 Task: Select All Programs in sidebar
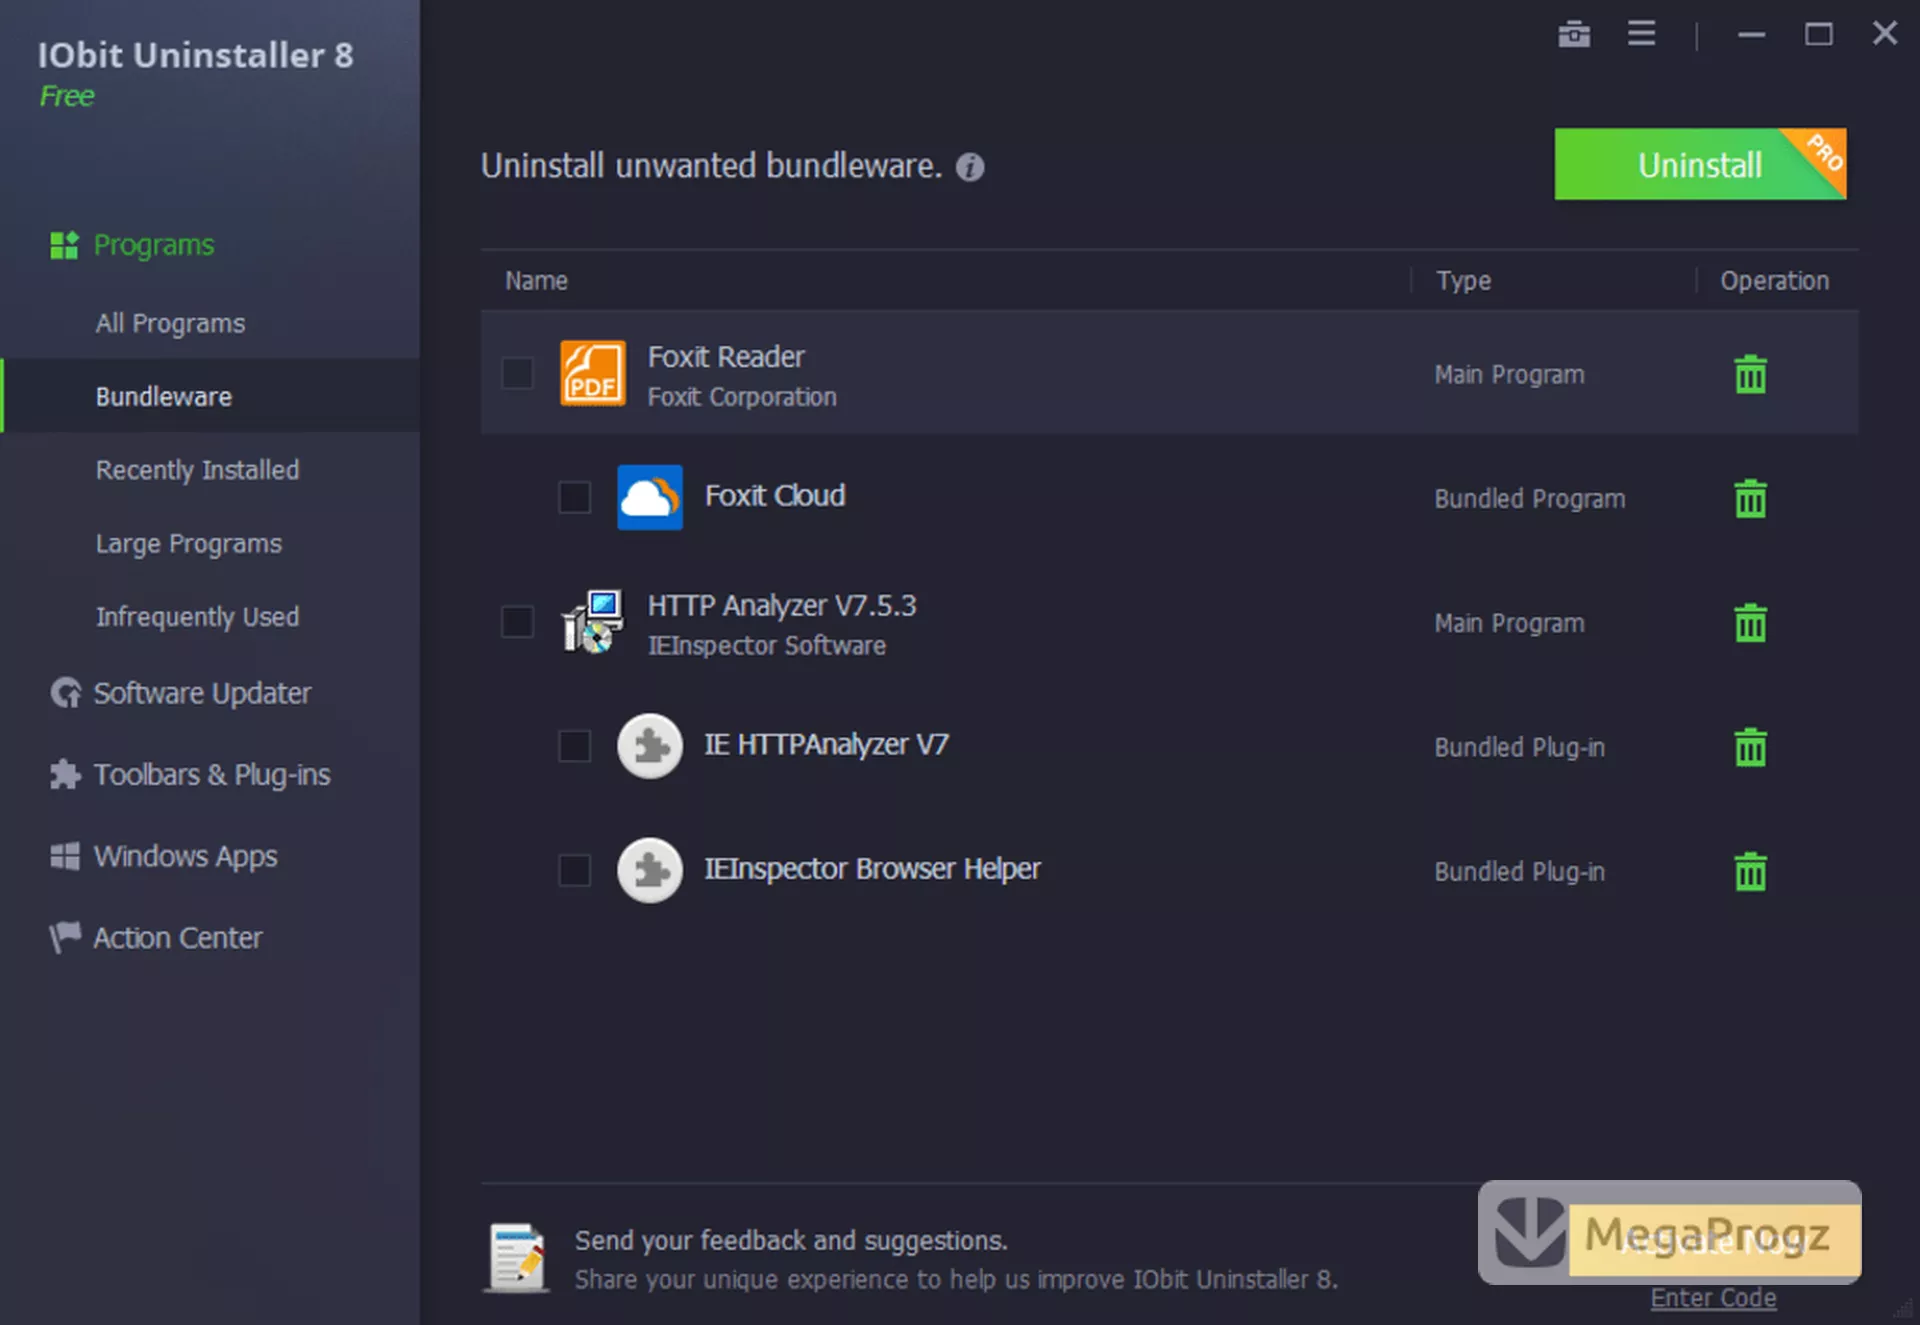pyautogui.click(x=170, y=323)
